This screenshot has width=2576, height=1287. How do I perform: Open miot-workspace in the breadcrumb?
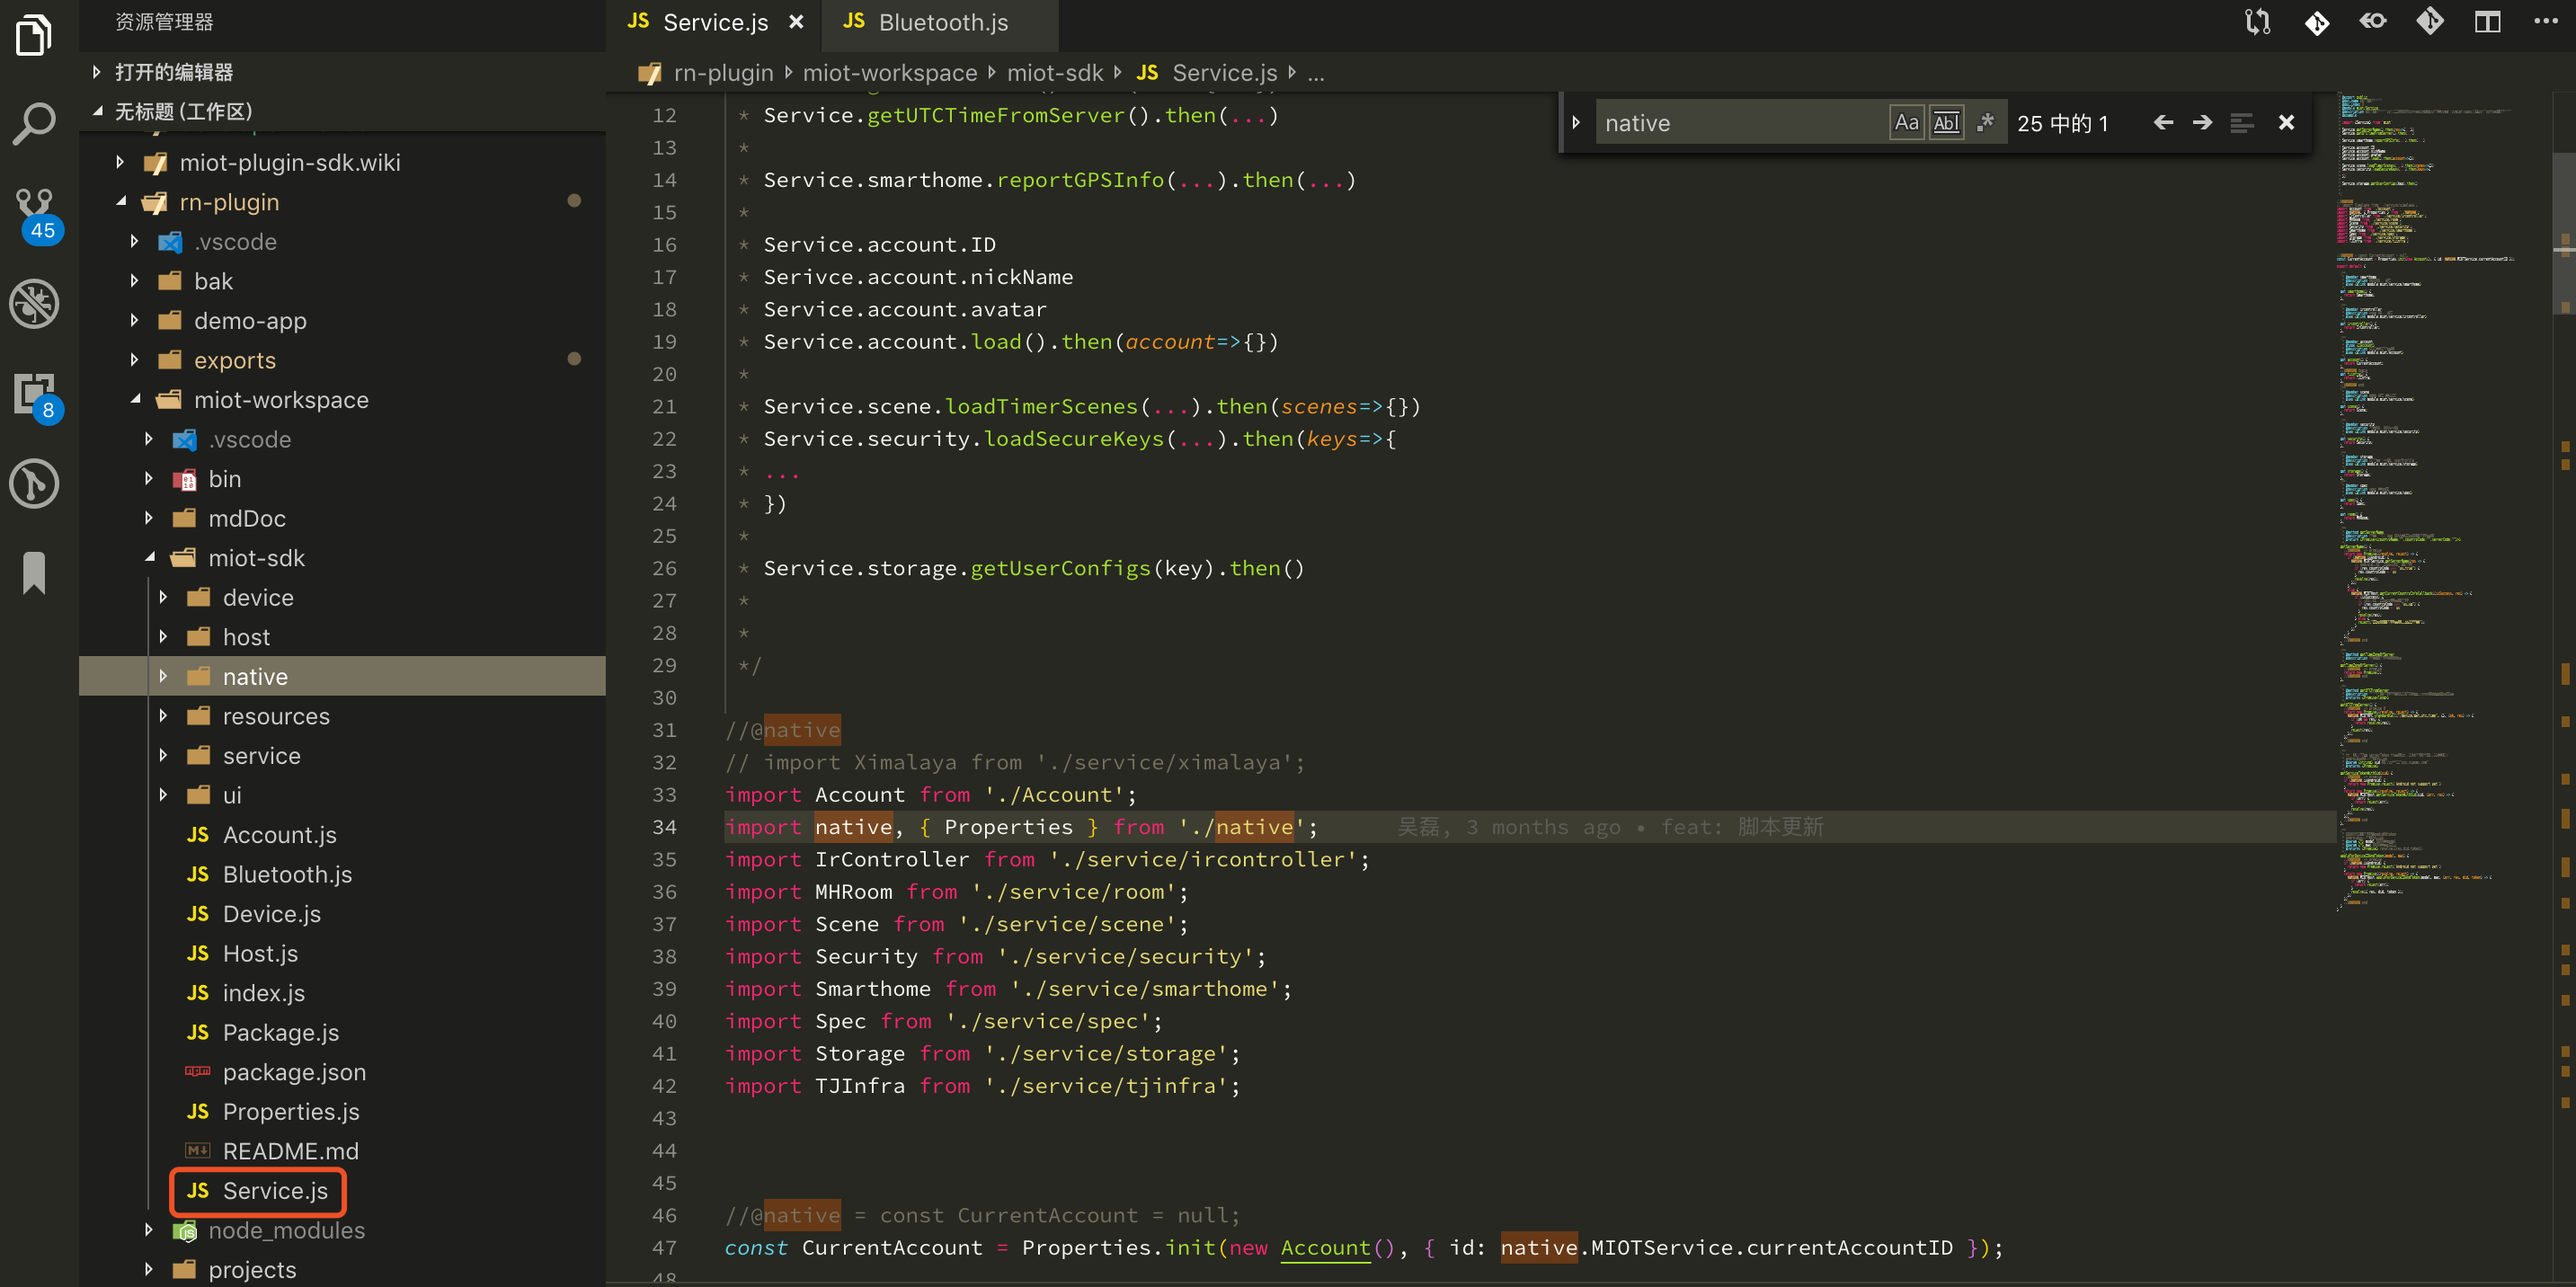pyautogui.click(x=890, y=72)
